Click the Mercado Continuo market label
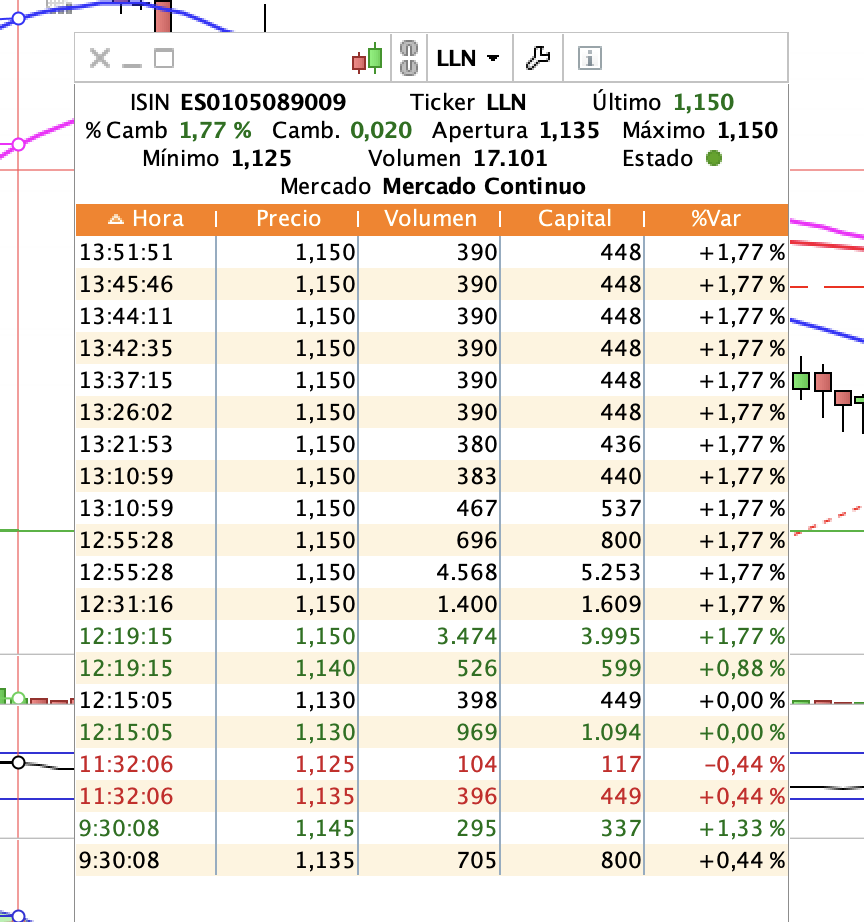 pyautogui.click(x=484, y=186)
